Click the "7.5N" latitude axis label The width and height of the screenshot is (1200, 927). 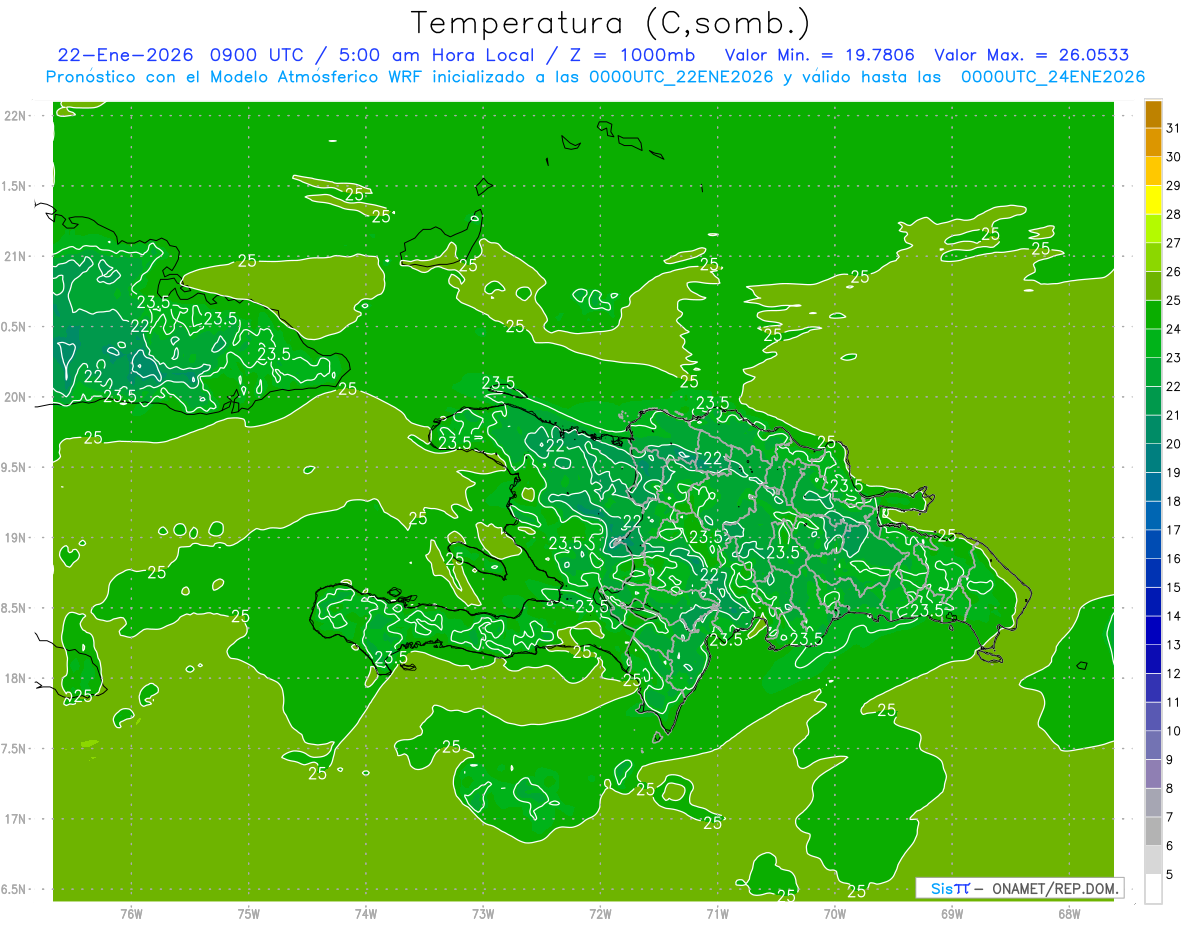[x=14, y=748]
